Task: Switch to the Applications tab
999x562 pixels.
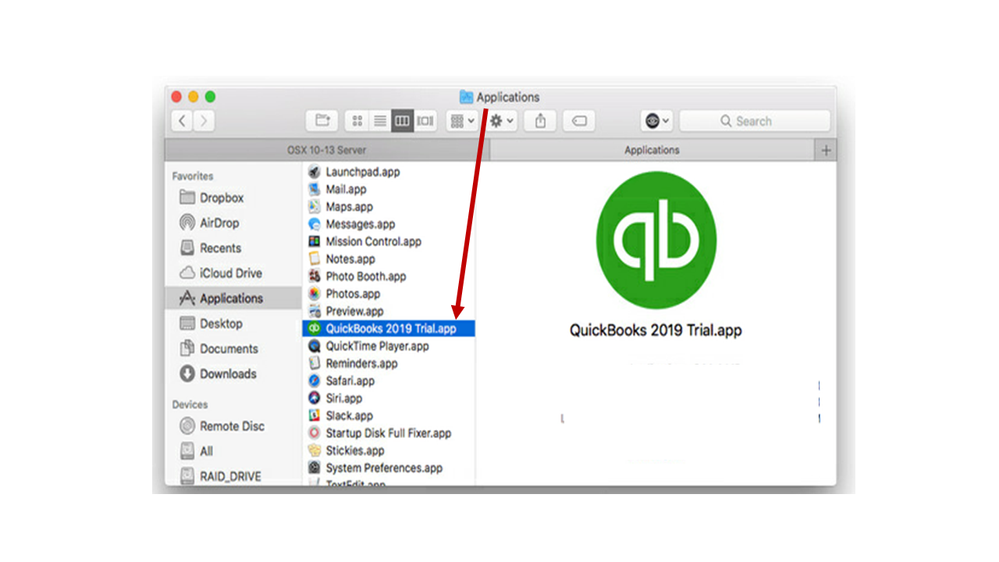Action: (x=652, y=150)
